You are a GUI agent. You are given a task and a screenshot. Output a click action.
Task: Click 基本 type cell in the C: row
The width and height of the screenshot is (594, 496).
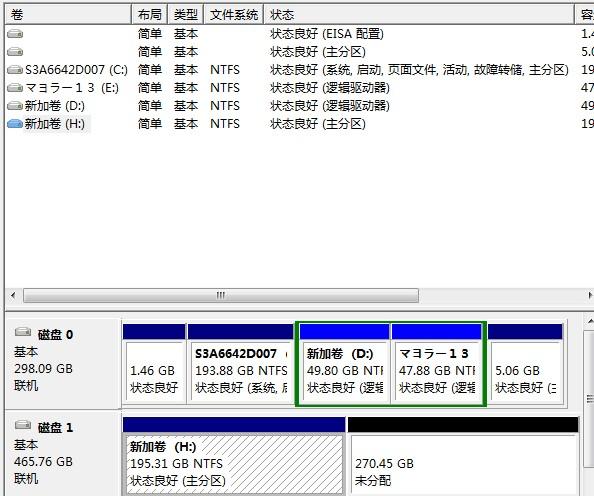186,70
